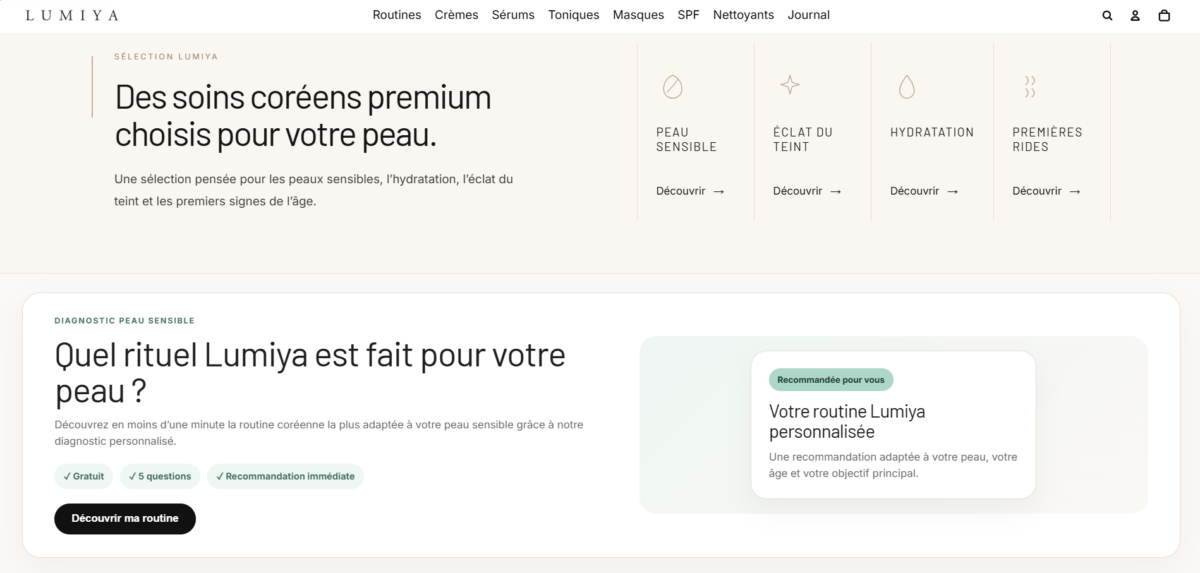Click the Hydratation water drop icon
1200x573 pixels.
pyautogui.click(x=906, y=87)
